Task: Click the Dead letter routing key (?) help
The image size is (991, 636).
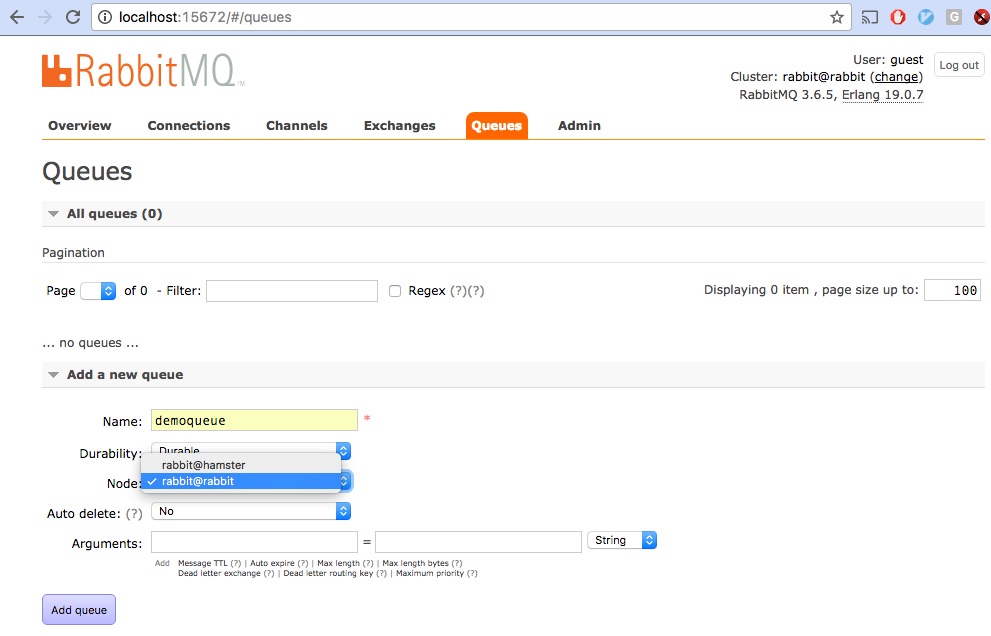Action: click(381, 573)
